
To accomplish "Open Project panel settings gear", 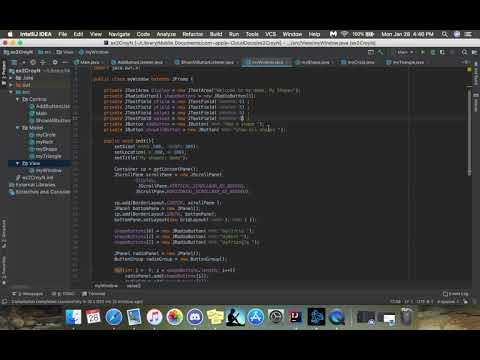I will coord(55,62).
